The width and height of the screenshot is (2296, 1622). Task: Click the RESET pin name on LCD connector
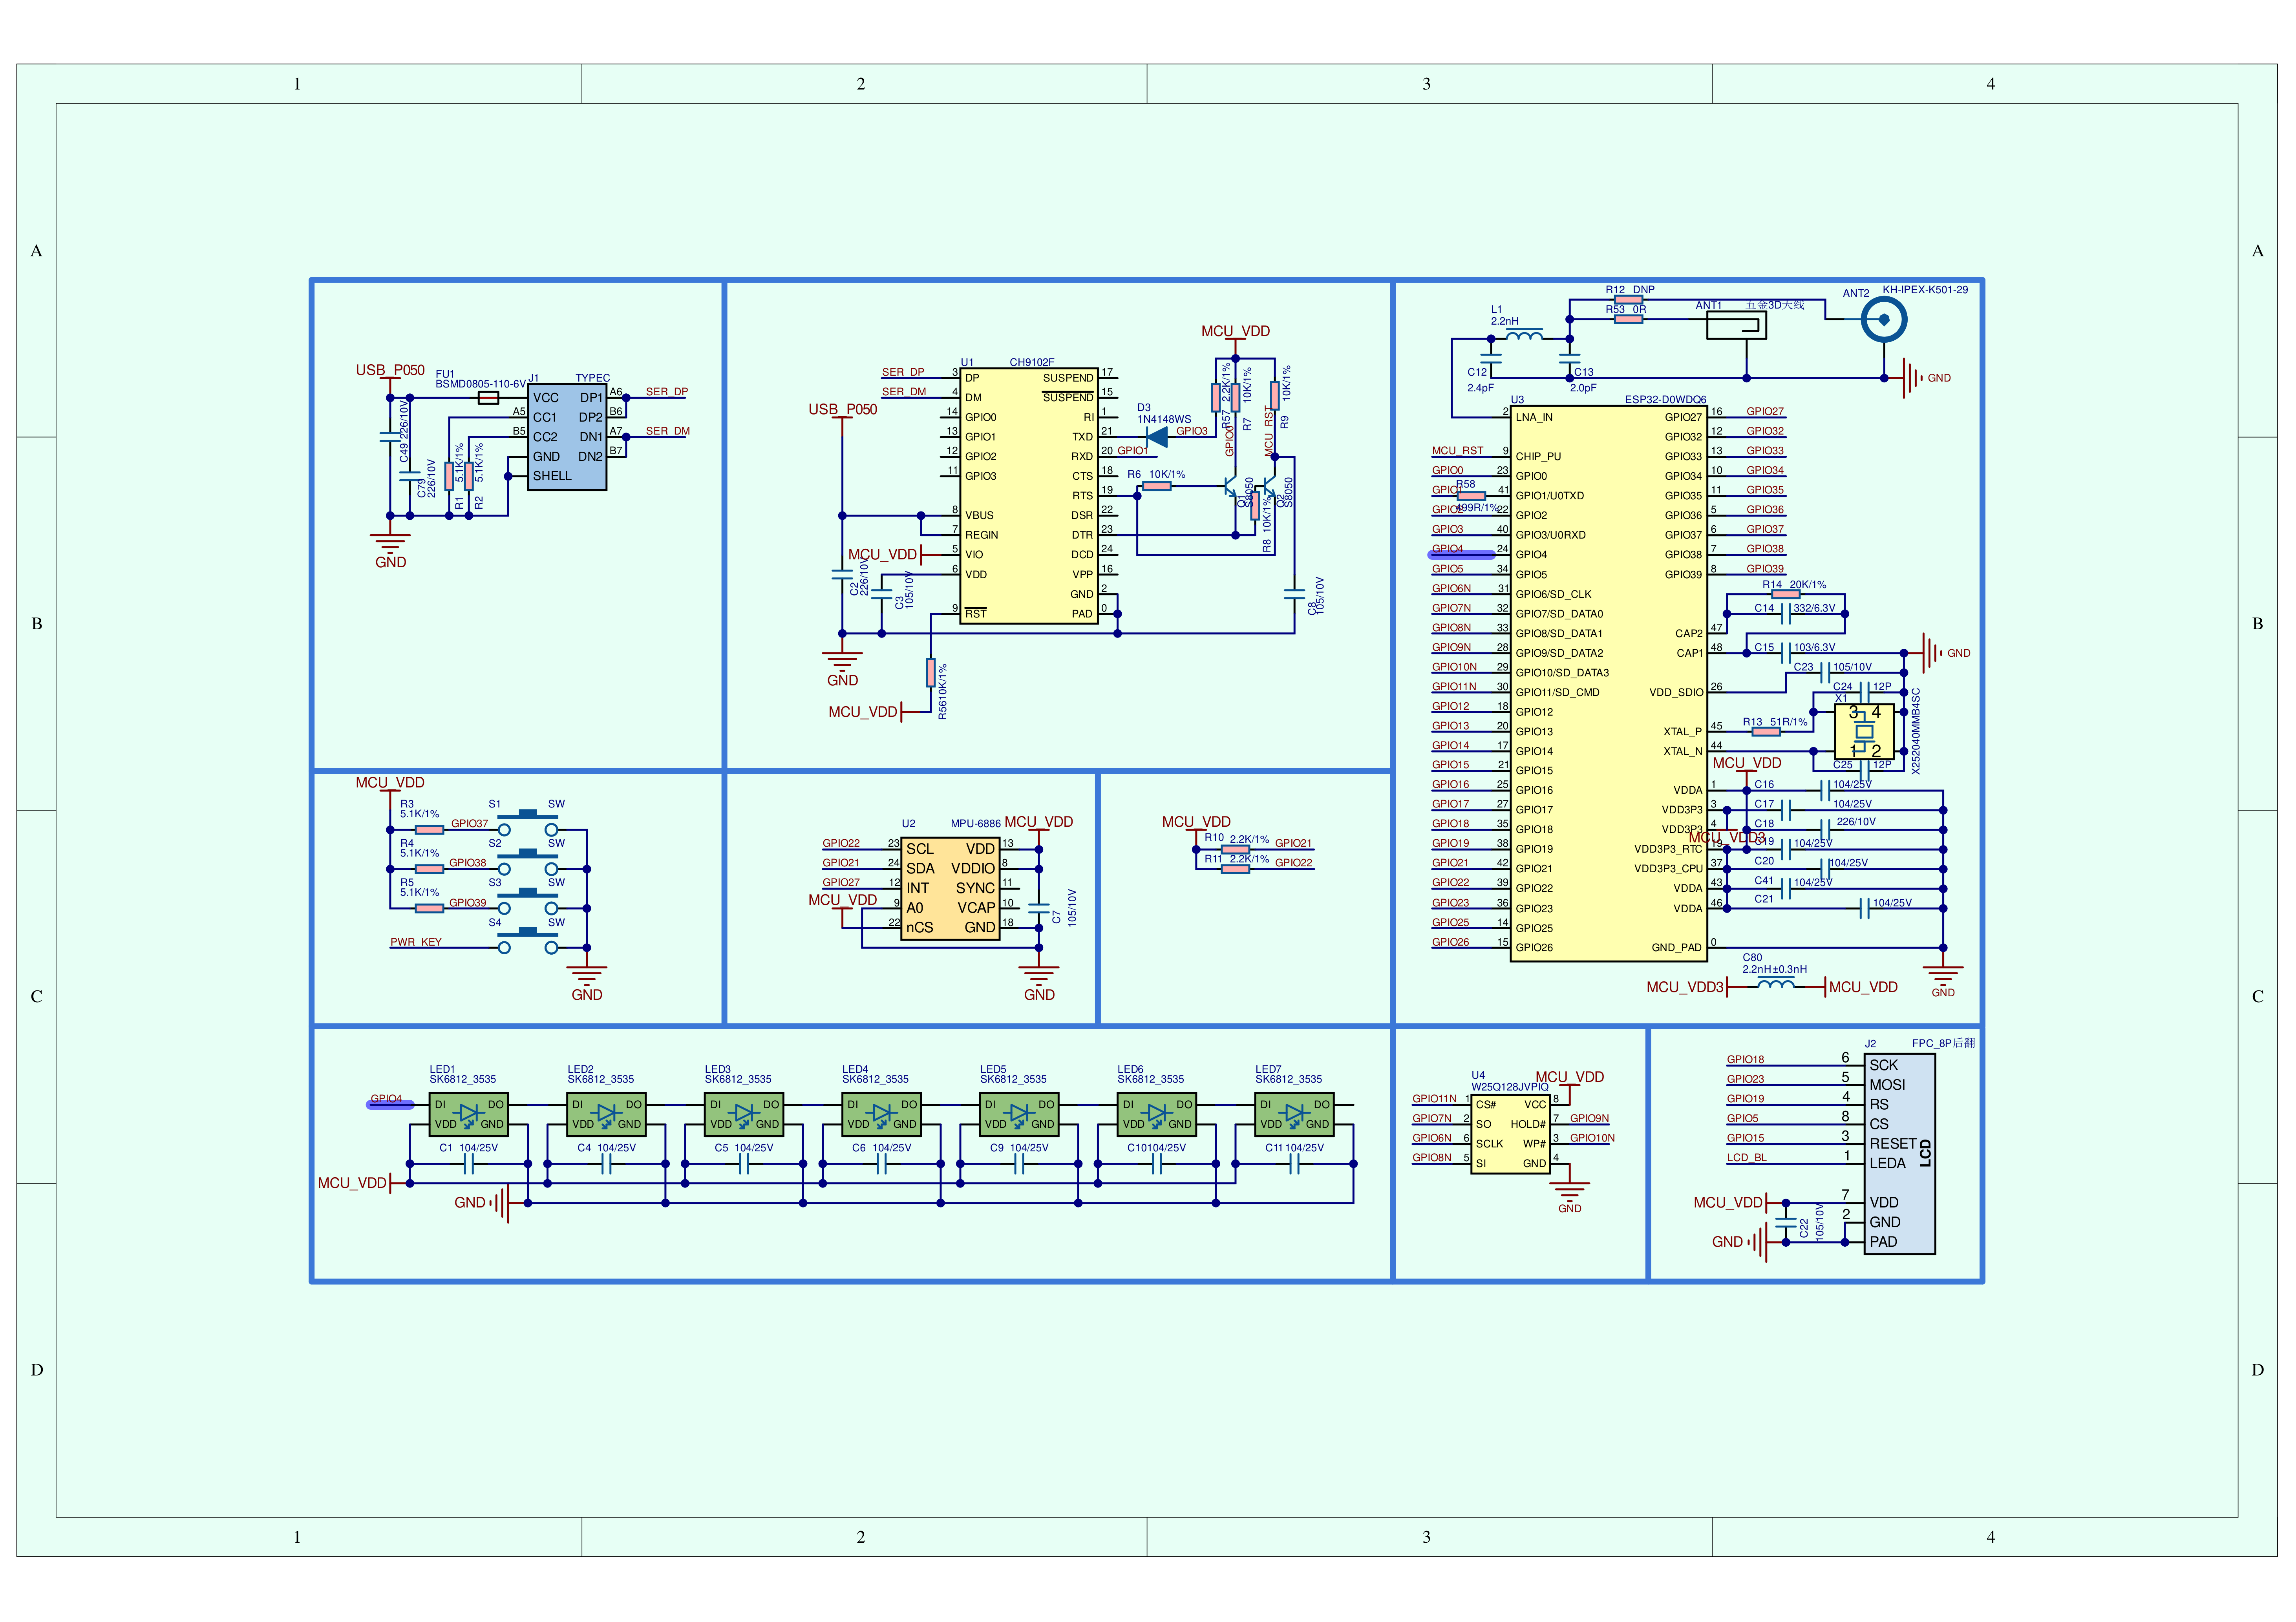tap(1893, 1143)
